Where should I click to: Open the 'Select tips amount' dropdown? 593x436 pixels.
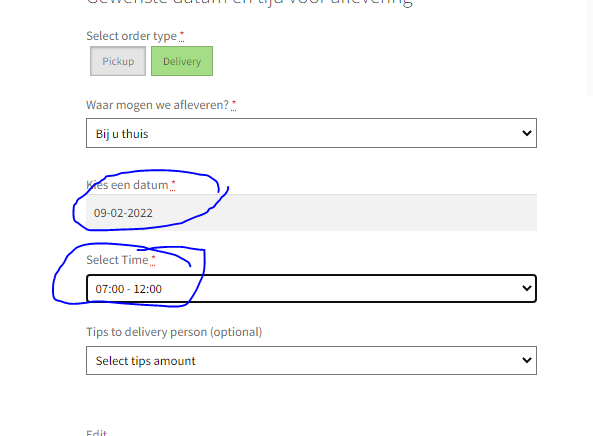tap(311, 360)
